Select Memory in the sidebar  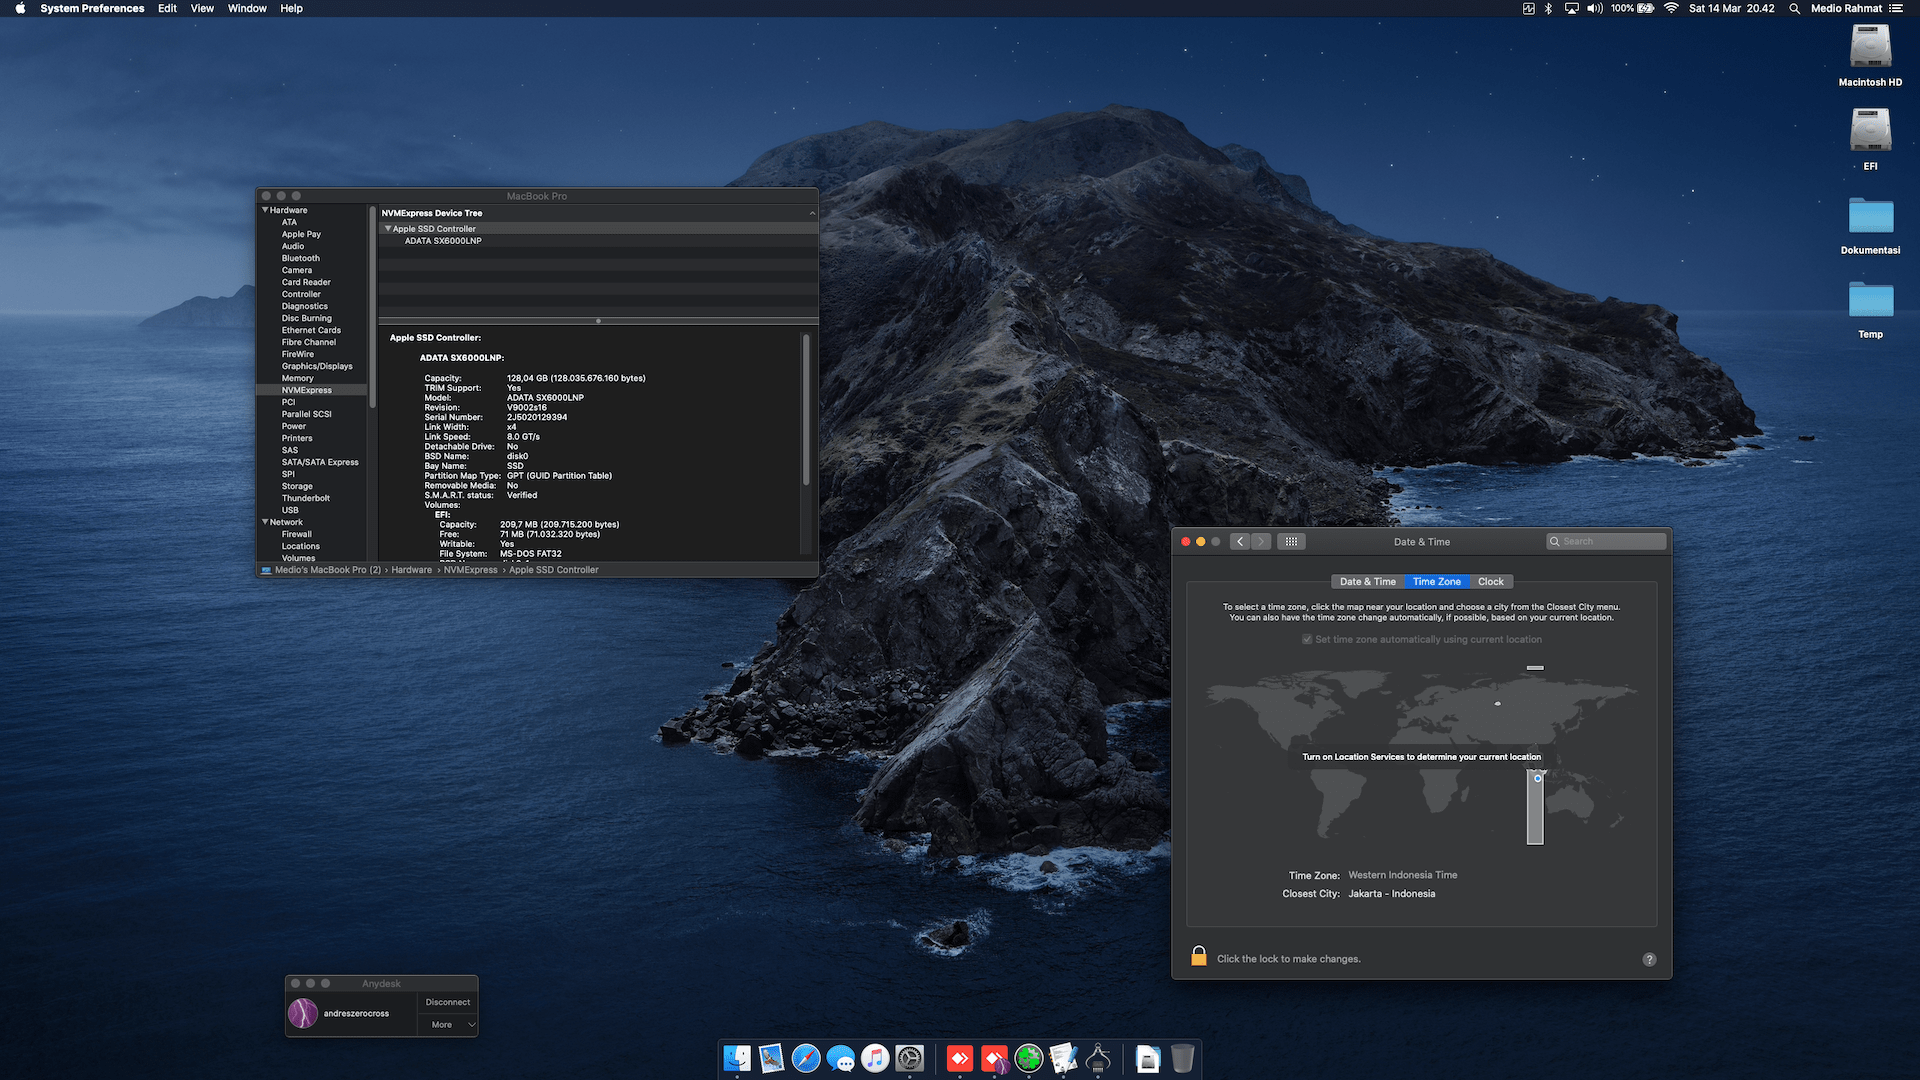297,378
